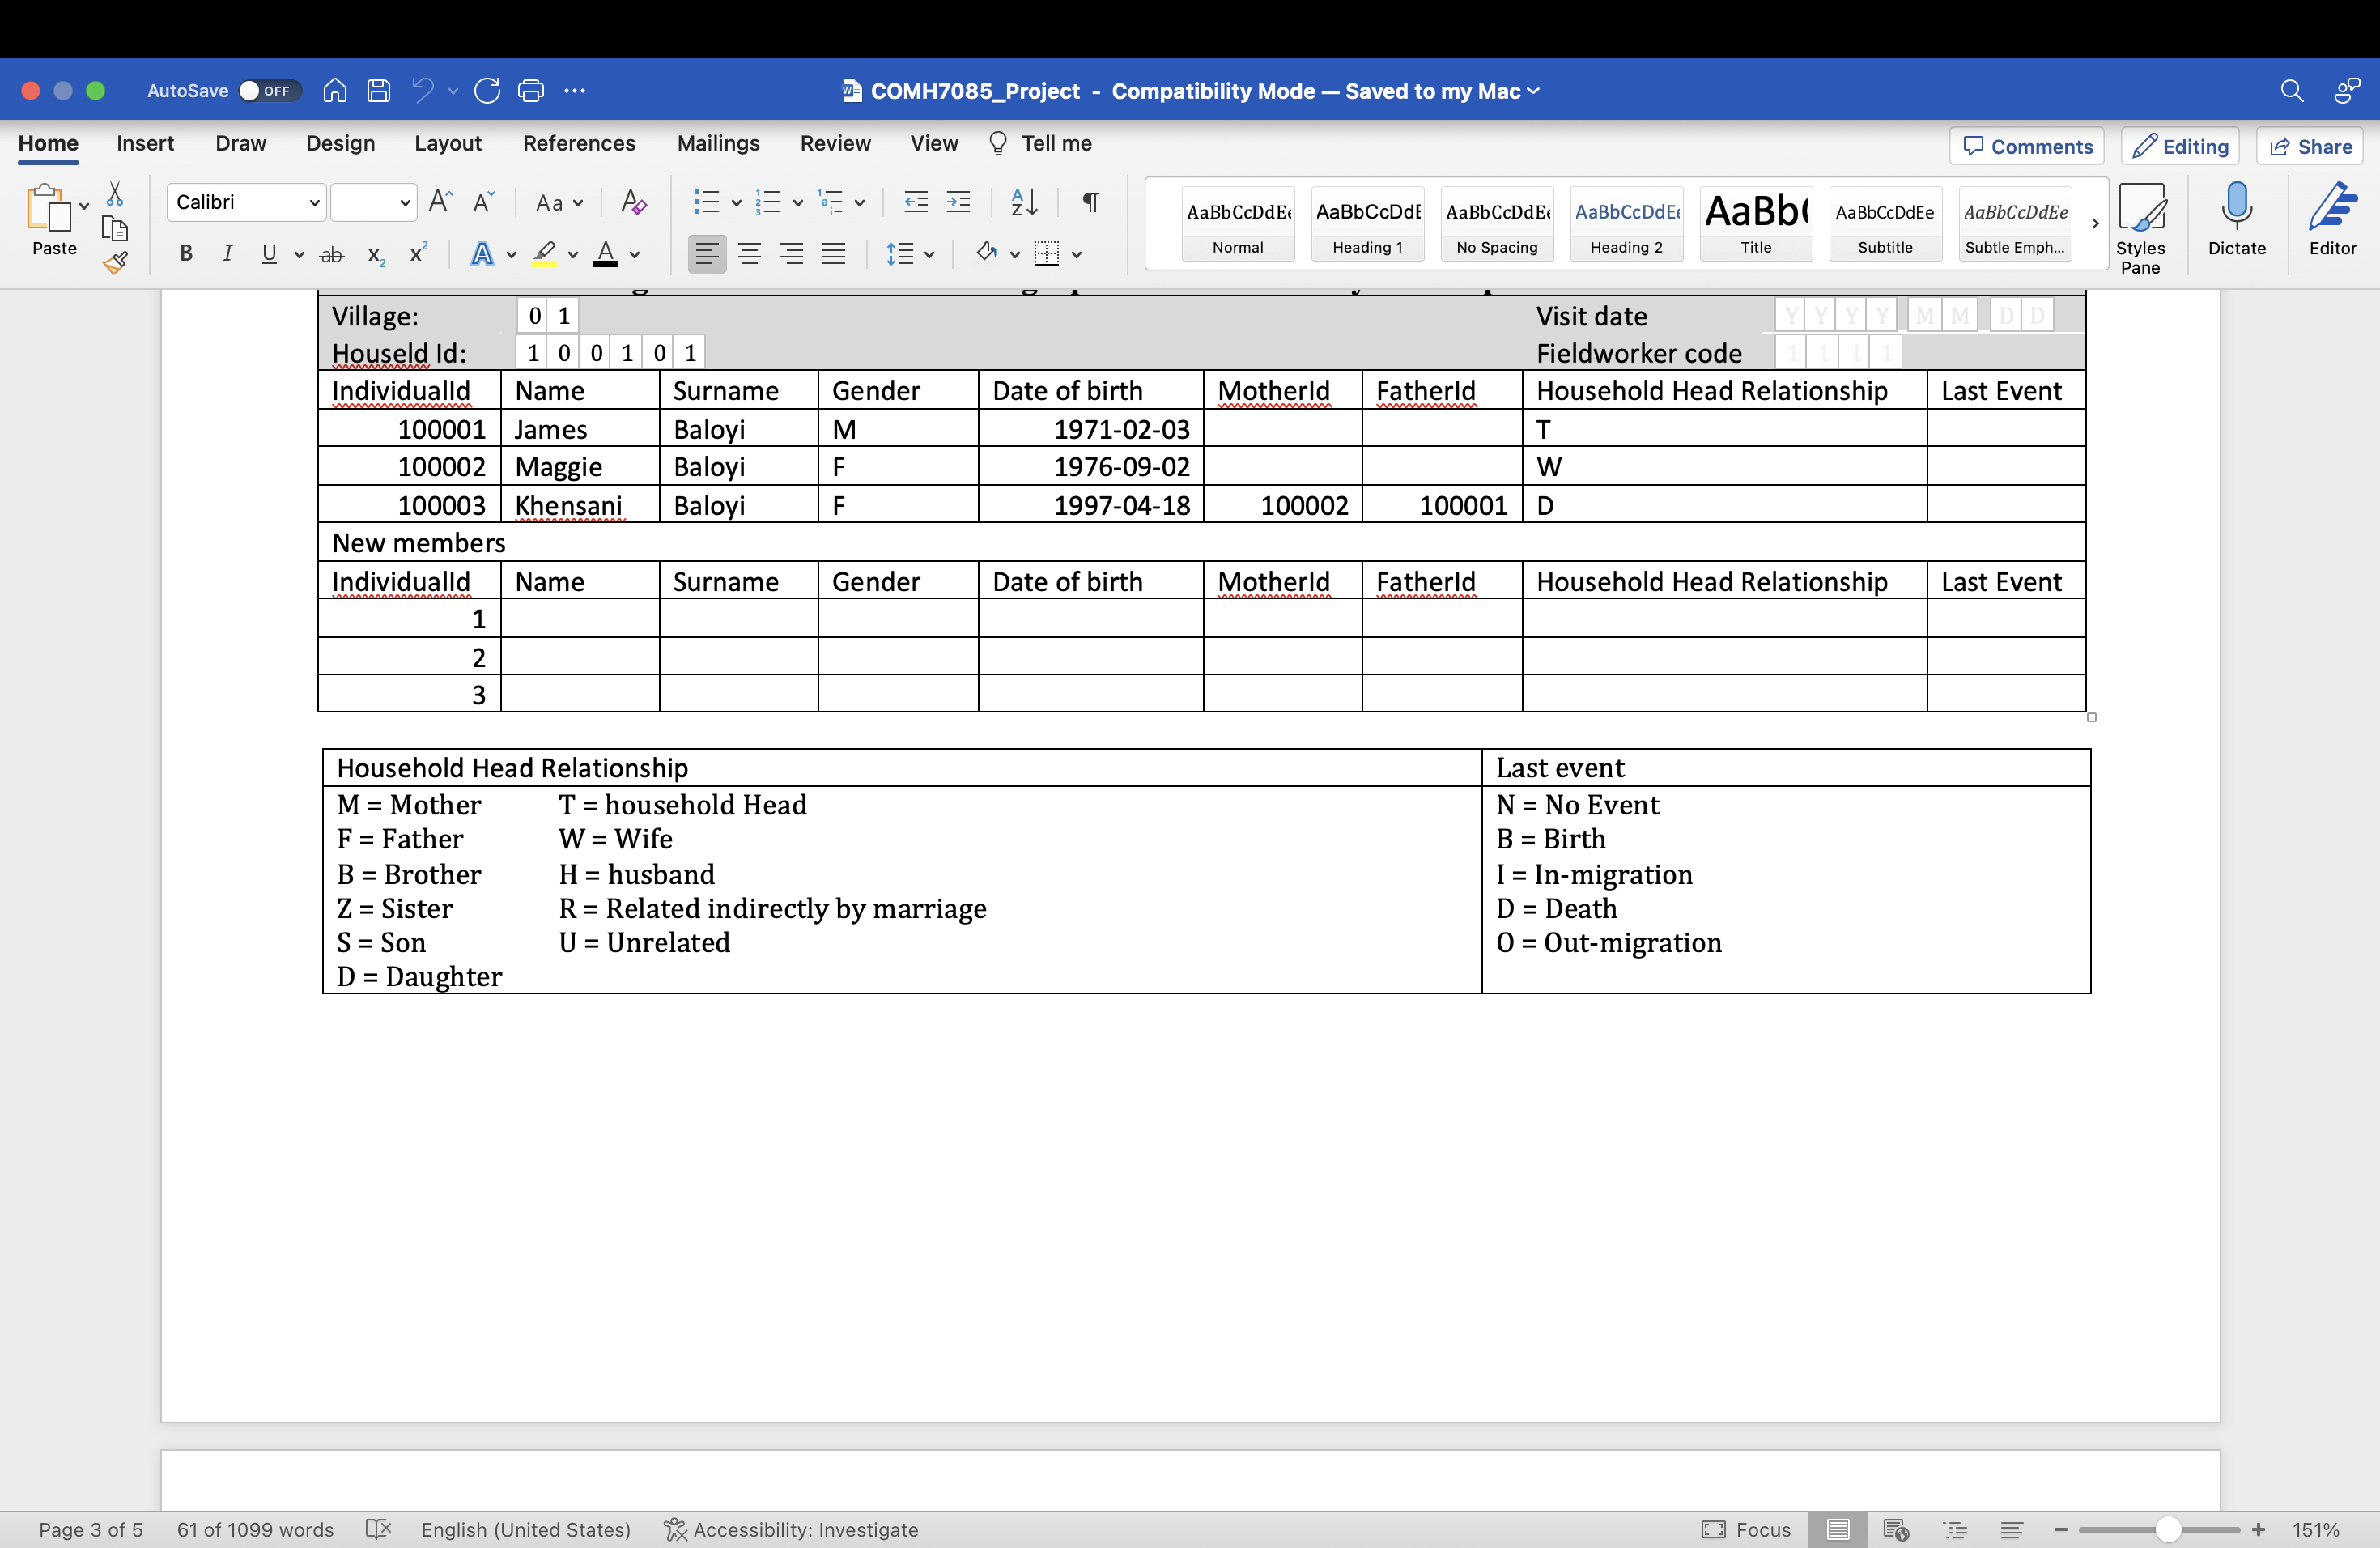Click the Comments button
2380x1548 pixels.
point(2026,146)
